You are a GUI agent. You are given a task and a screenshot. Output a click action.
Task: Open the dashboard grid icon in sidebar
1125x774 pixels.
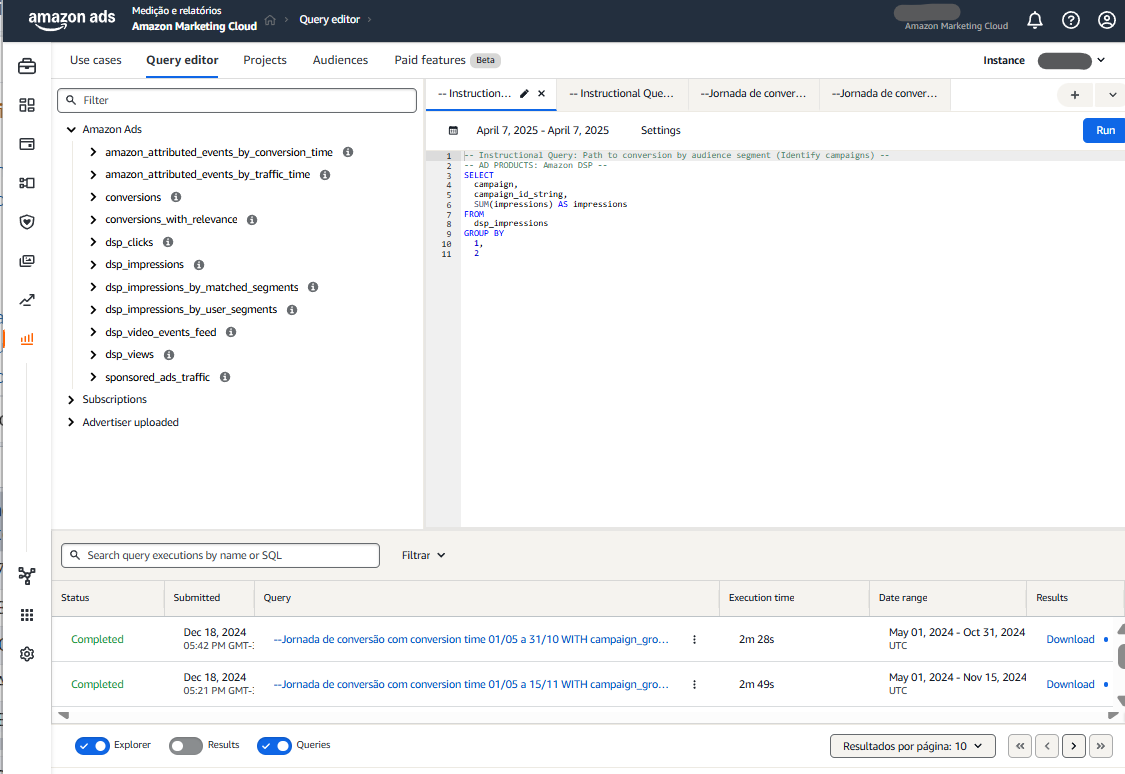tap(27, 105)
